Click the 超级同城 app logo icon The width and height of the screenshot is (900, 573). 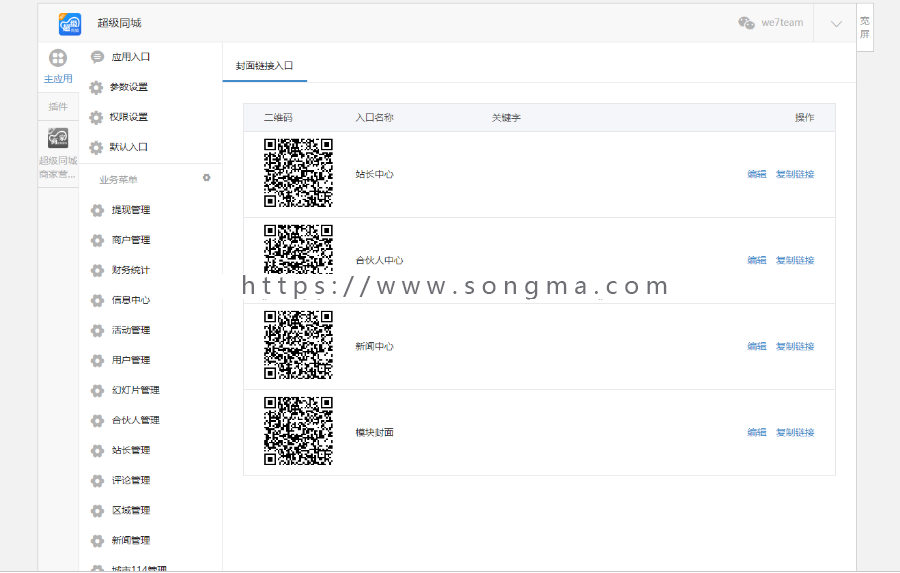point(69,24)
